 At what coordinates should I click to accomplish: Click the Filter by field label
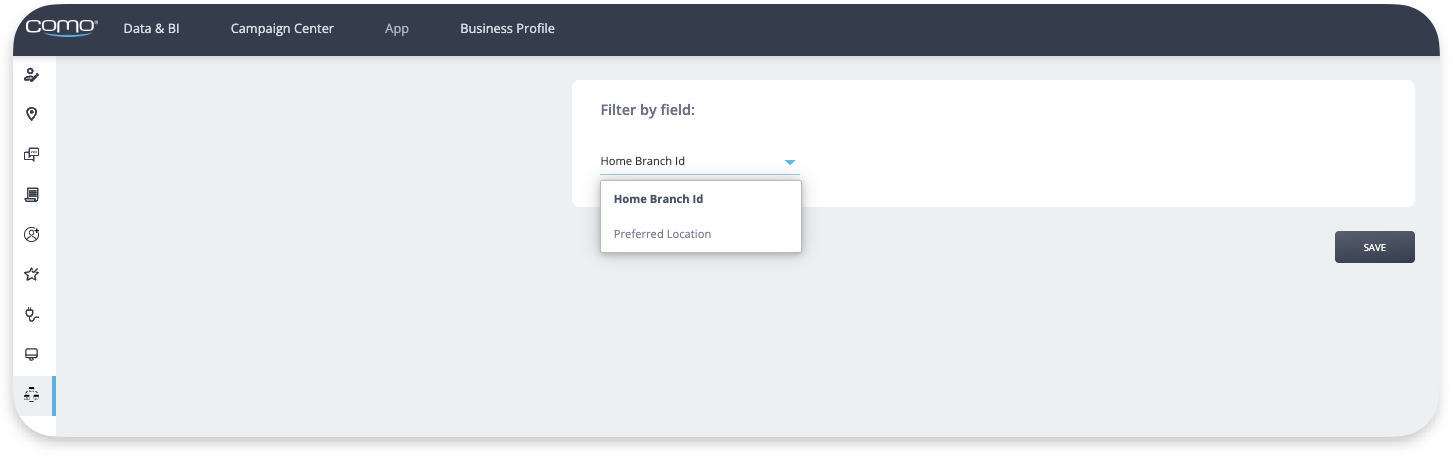(647, 110)
